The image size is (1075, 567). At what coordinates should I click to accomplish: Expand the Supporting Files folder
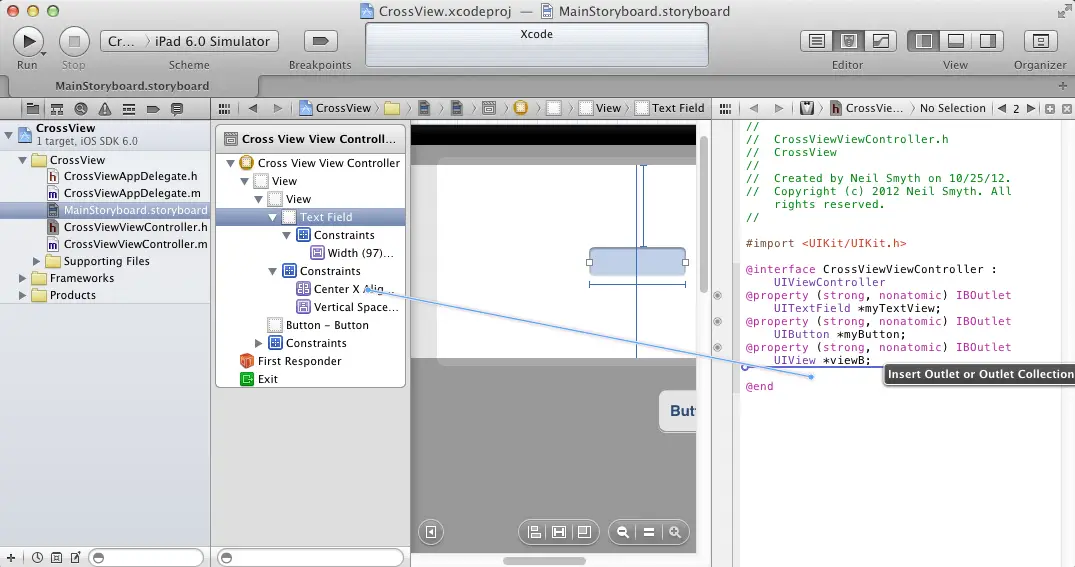(x=38, y=261)
